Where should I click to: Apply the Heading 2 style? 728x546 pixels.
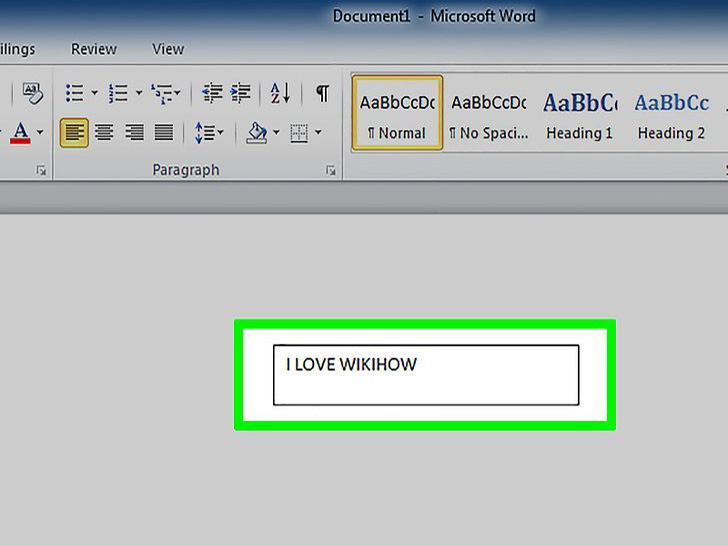pyautogui.click(x=671, y=113)
